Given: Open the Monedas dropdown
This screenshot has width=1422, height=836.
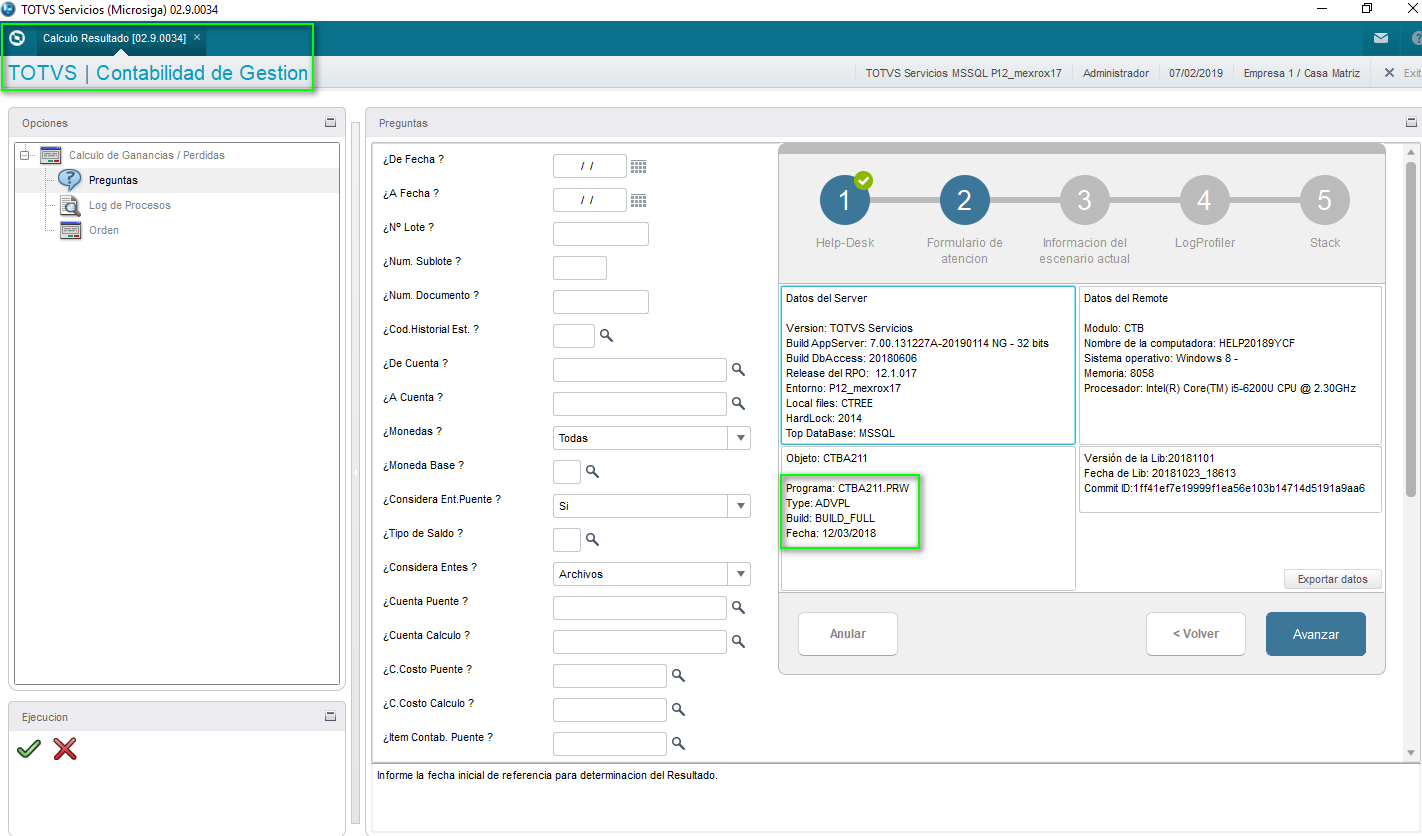Looking at the screenshot, I should [741, 438].
